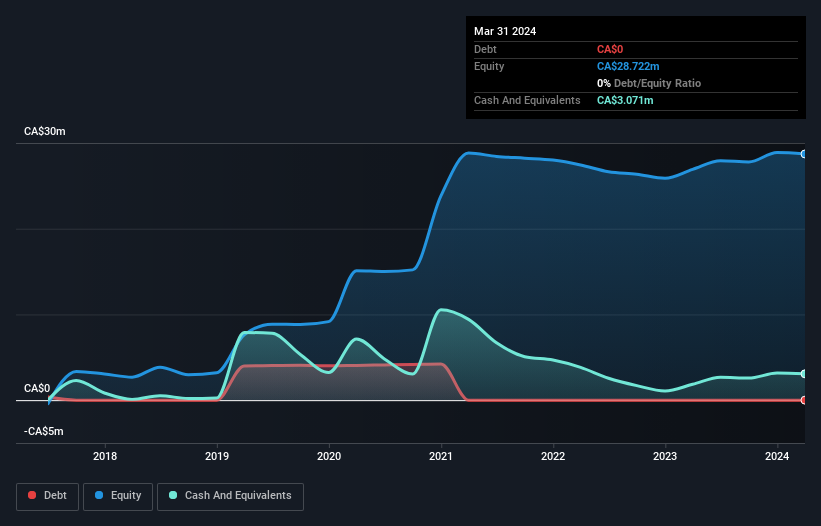Click the tooltip Equity label

click(489, 66)
